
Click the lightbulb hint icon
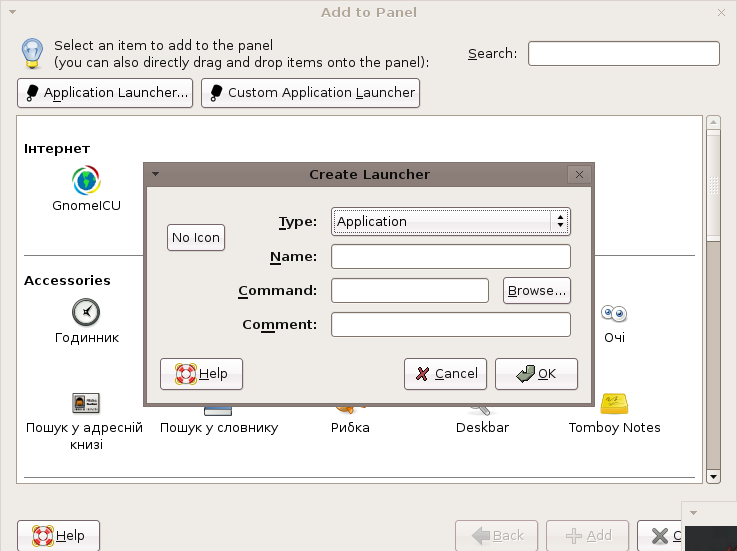pos(33,52)
